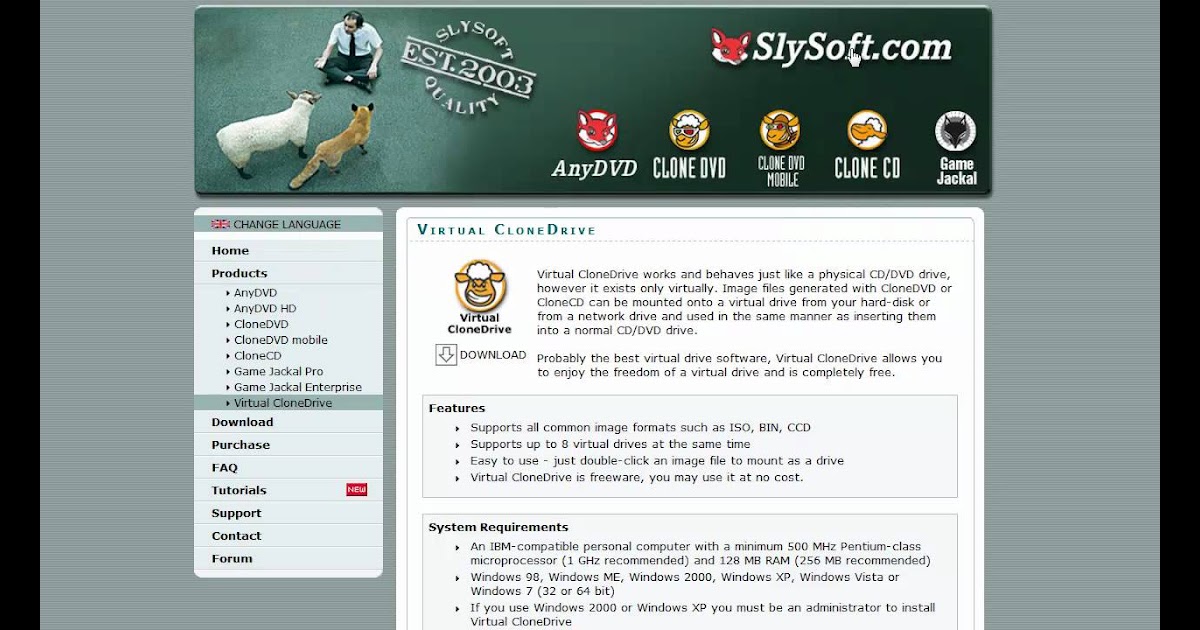The height and width of the screenshot is (630, 1200).
Task: Open the Game Jackal wolf icon
Action: [956, 131]
